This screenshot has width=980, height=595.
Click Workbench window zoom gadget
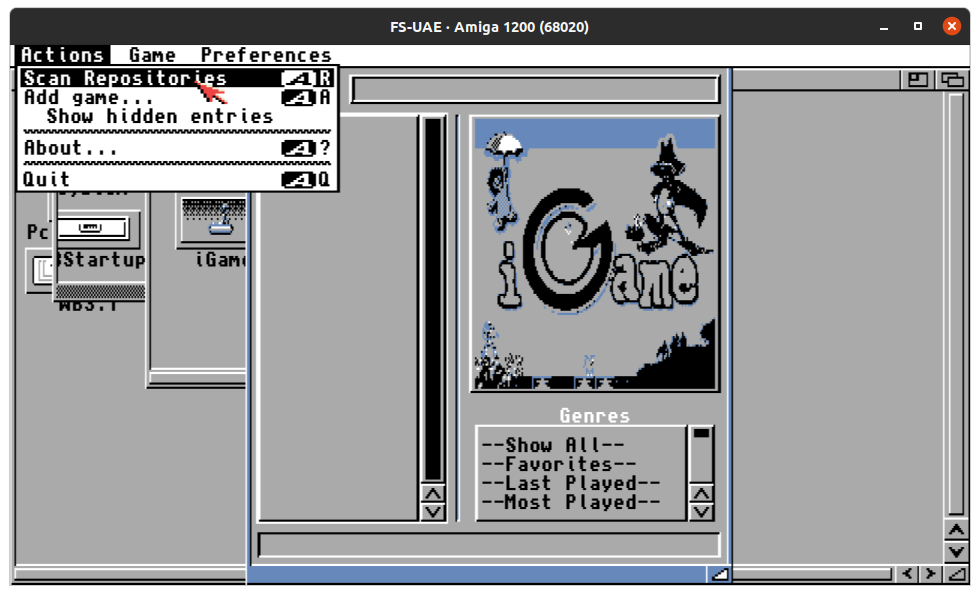coord(917,79)
